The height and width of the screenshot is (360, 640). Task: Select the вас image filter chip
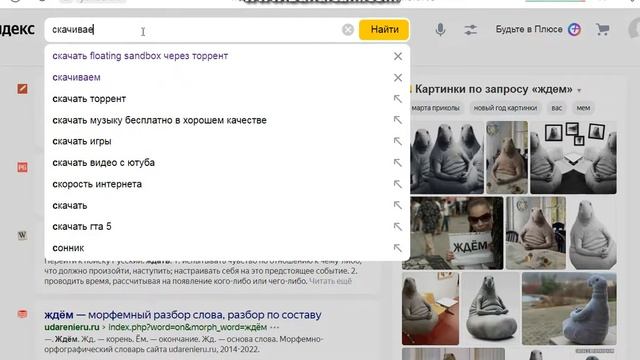pos(556,108)
